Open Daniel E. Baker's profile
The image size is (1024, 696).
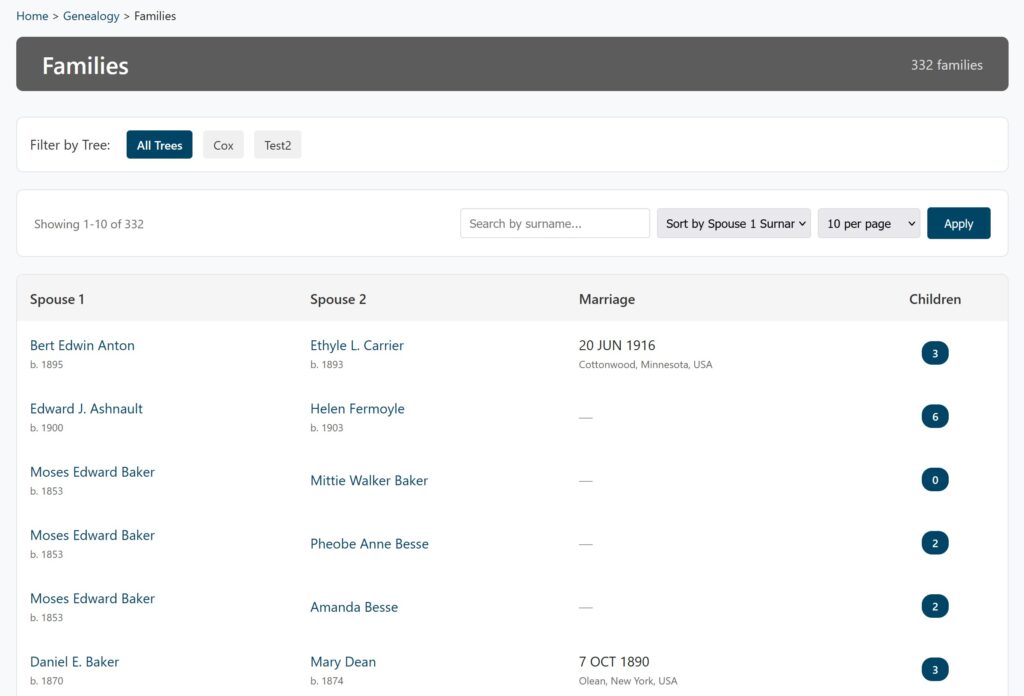coord(74,662)
